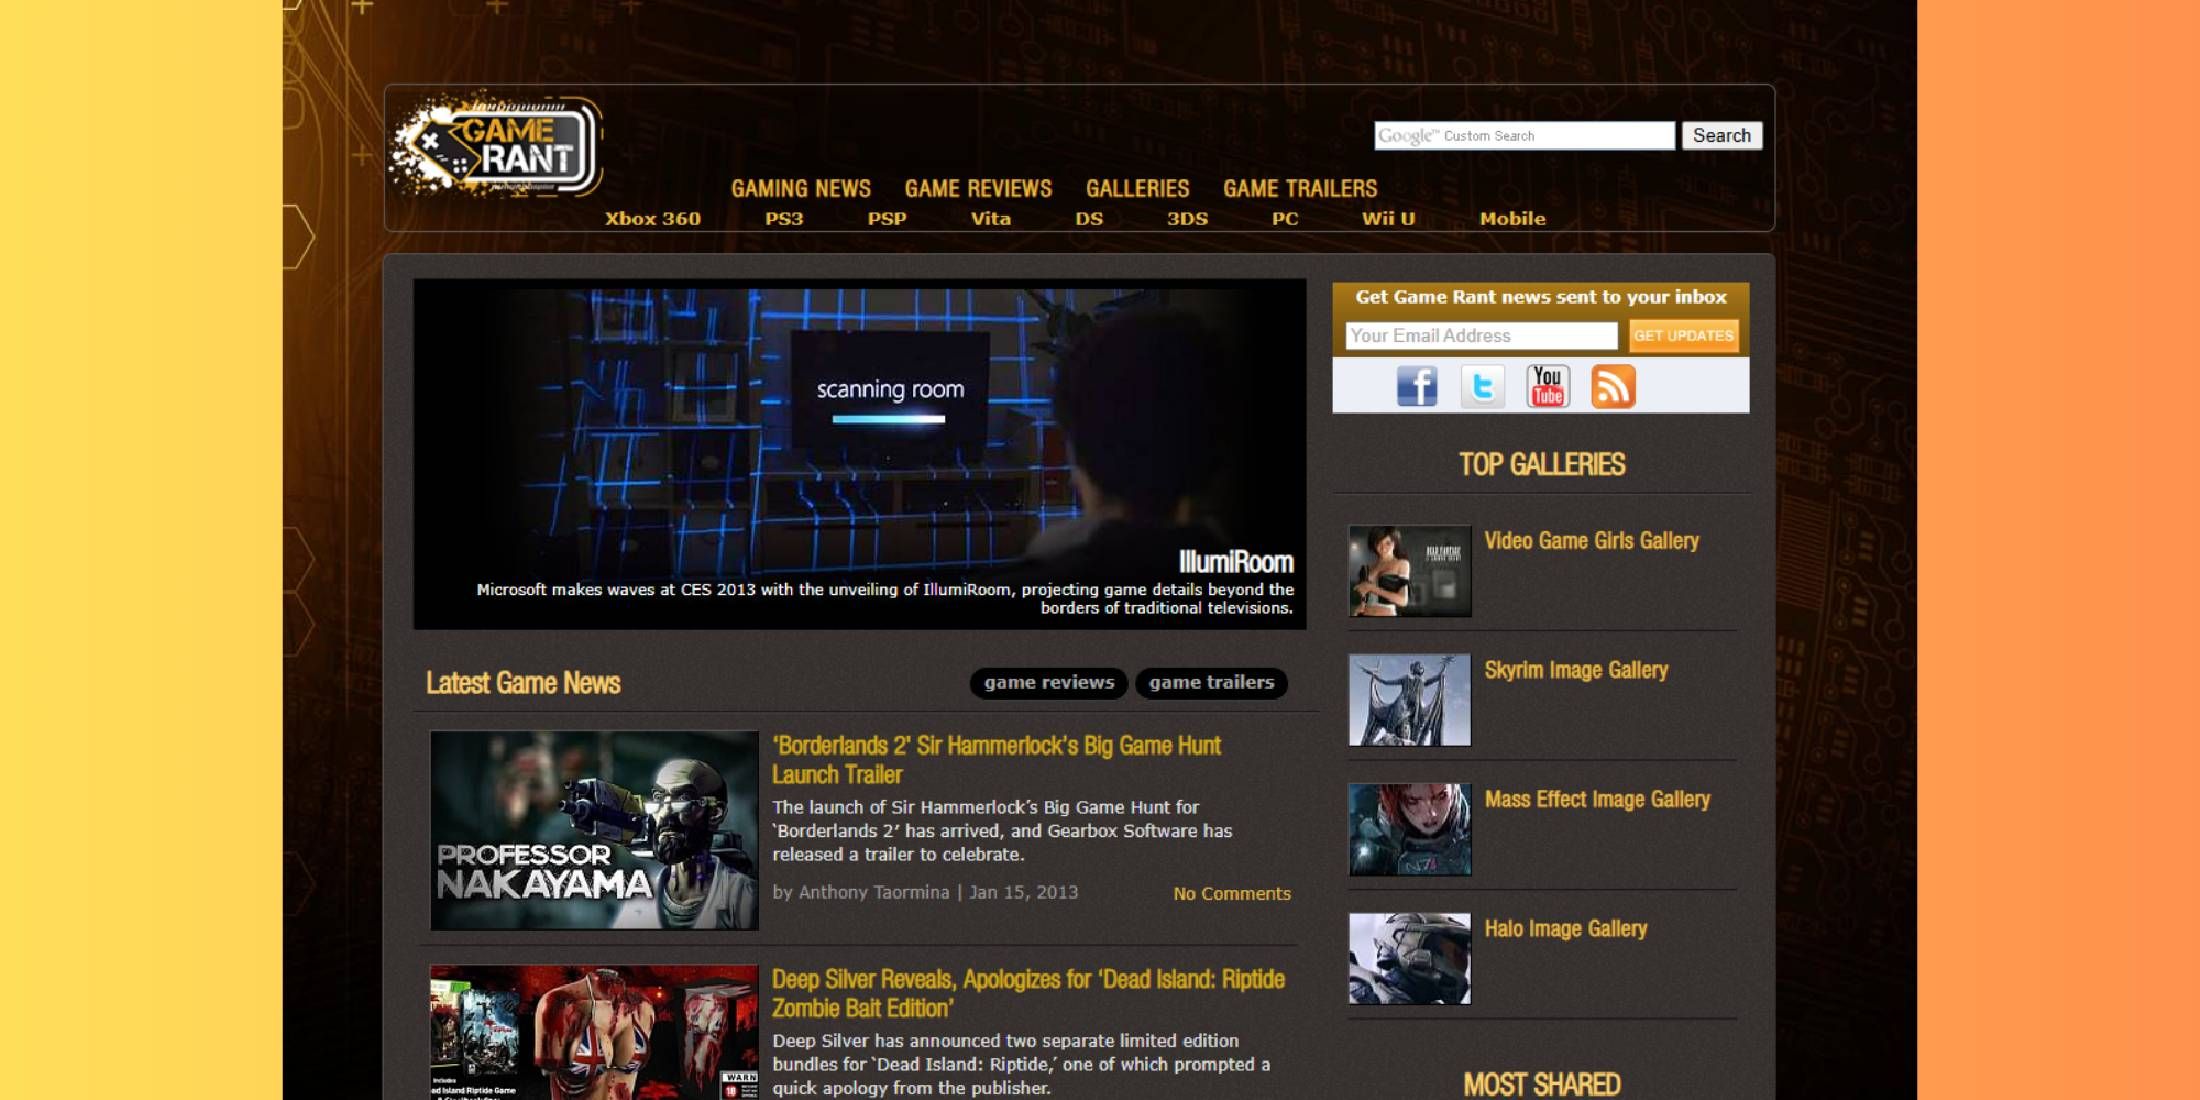Click author name Anthony Taormina
The height and width of the screenshot is (1100, 2200).
pos(873,892)
